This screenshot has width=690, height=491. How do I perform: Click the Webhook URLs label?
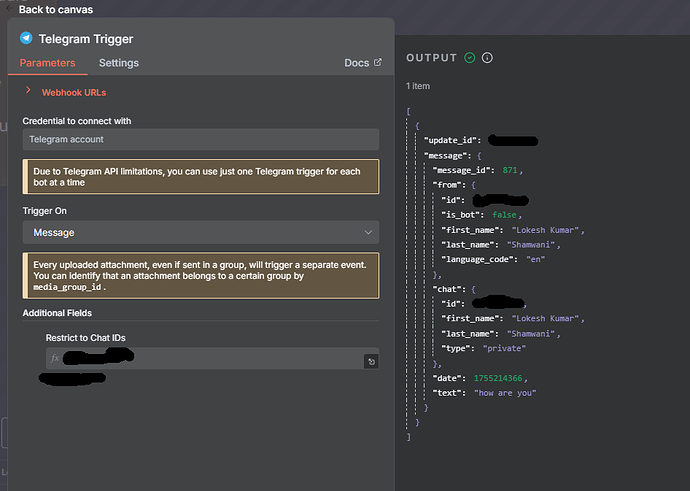(74, 92)
